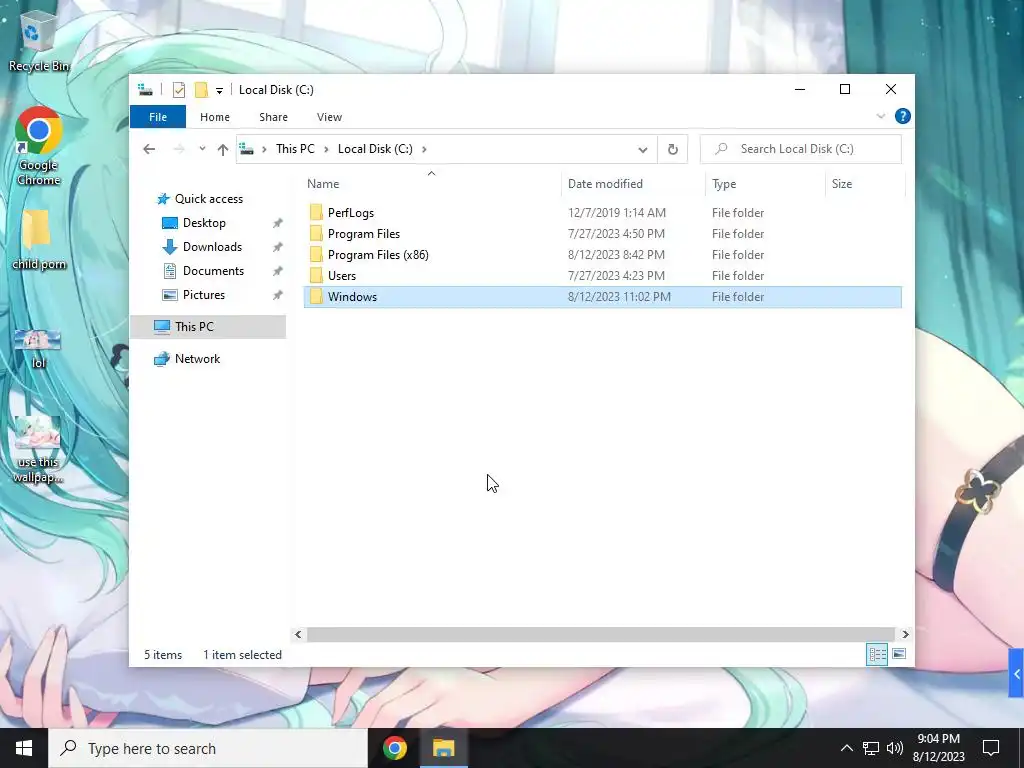Open the blue Help icon
Screen dimensions: 1024x768
(903, 116)
